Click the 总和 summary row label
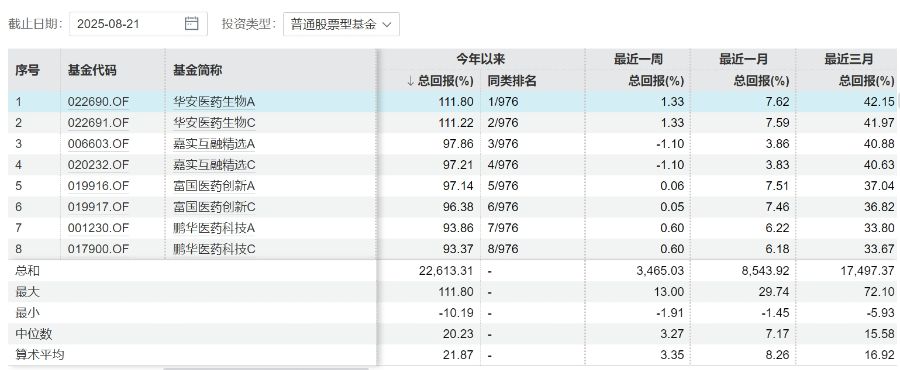 point(28,271)
